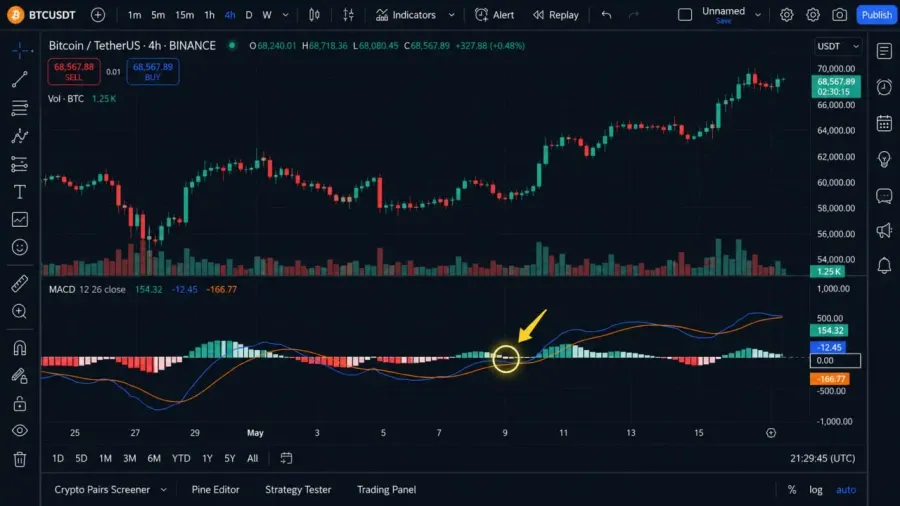Open the Fibonacci and Gann tools

(20, 108)
